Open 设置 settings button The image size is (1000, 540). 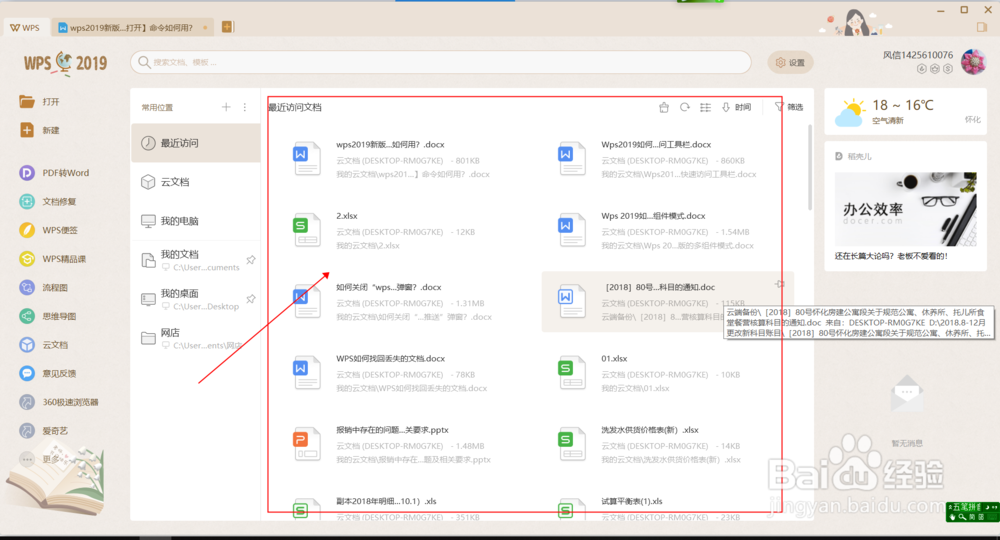point(790,62)
